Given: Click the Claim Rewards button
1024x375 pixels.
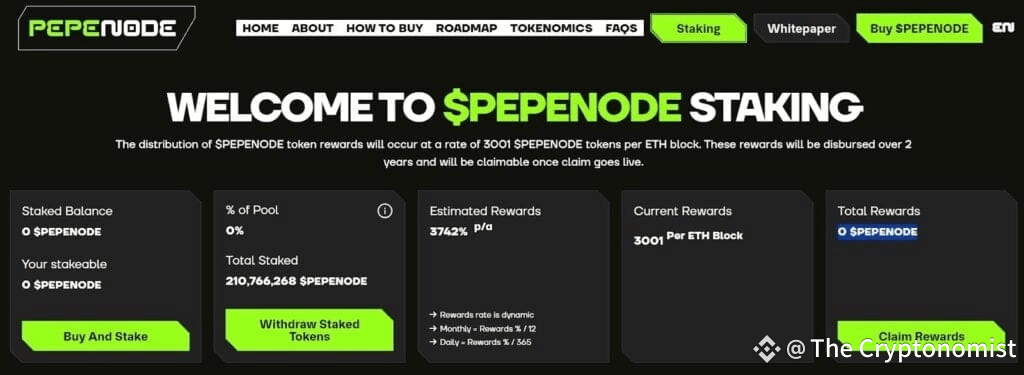Looking at the screenshot, I should click(x=921, y=336).
